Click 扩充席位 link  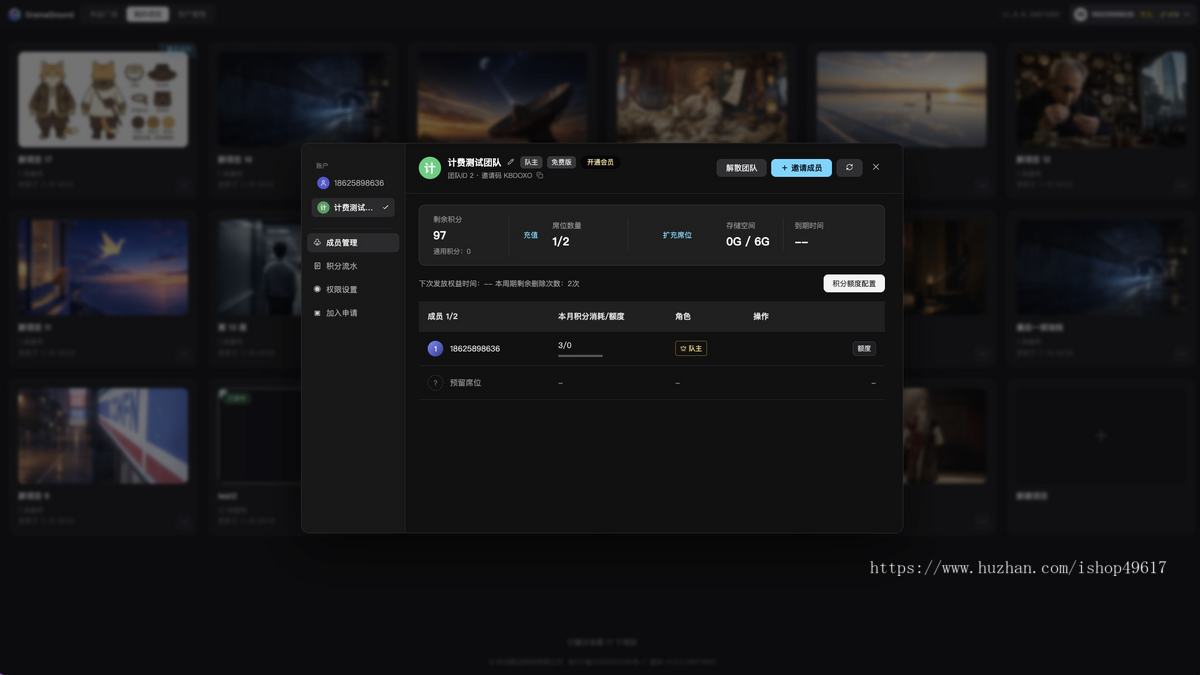click(677, 235)
